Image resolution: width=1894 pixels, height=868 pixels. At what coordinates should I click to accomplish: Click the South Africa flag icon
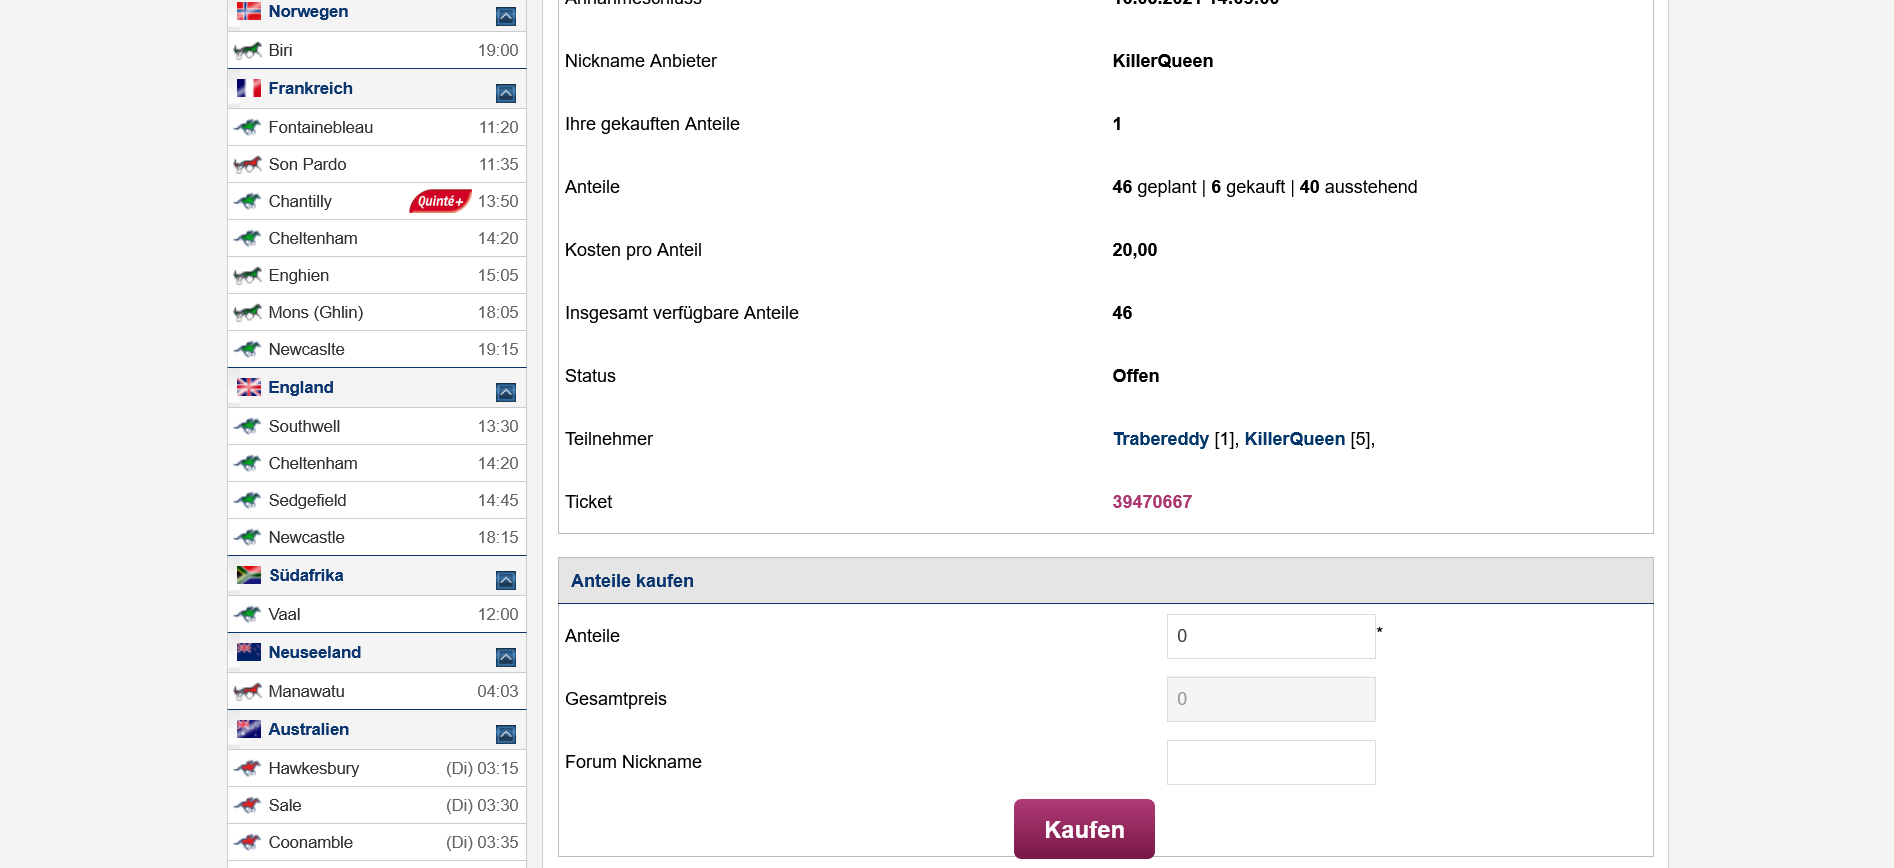point(248,575)
